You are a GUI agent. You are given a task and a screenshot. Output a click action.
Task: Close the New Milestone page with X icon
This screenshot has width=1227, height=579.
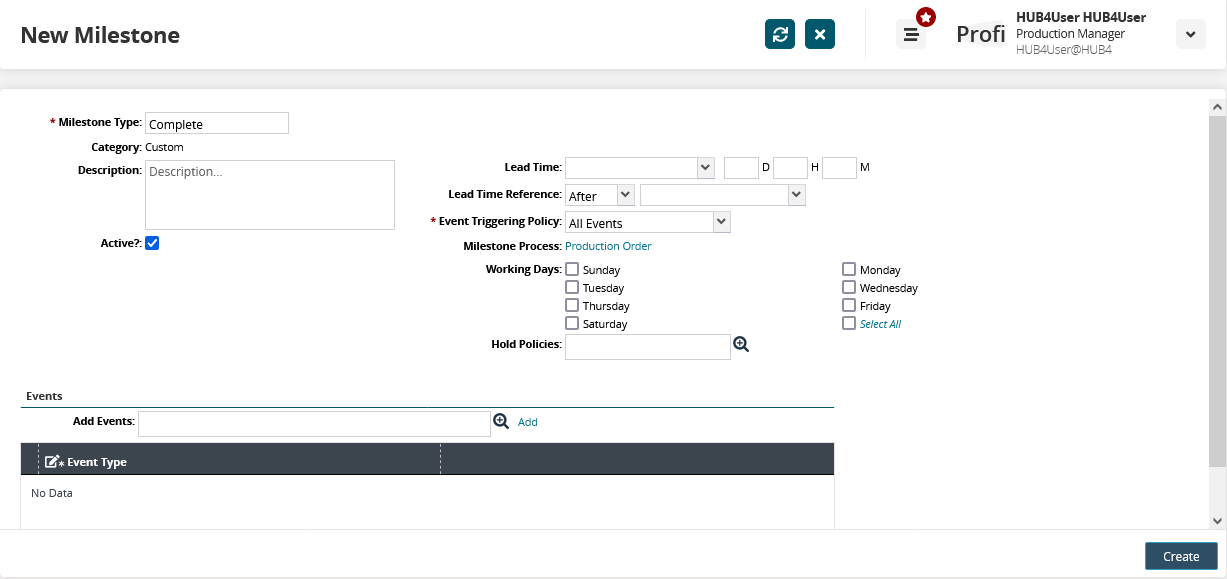pyautogui.click(x=820, y=34)
